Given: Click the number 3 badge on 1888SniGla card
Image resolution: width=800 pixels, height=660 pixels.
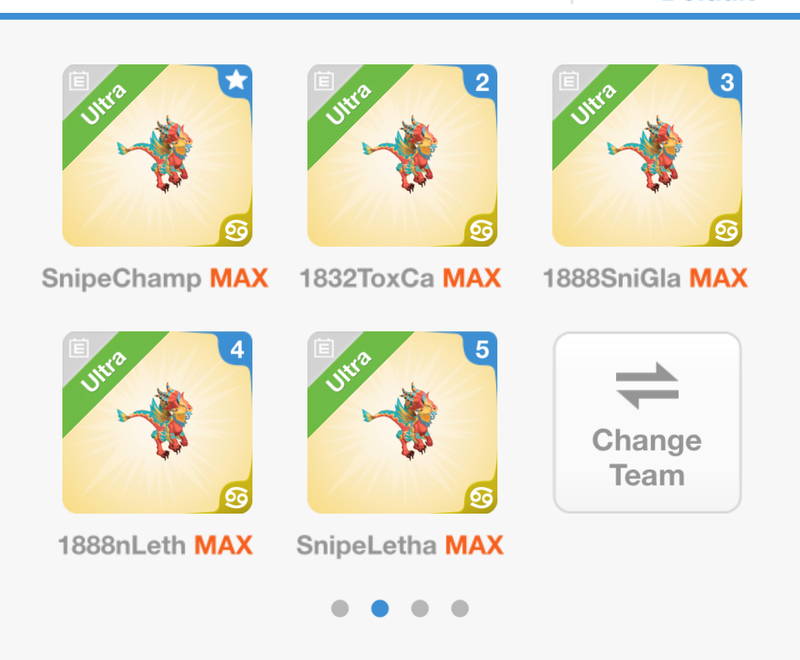Looking at the screenshot, I should pos(726,82).
